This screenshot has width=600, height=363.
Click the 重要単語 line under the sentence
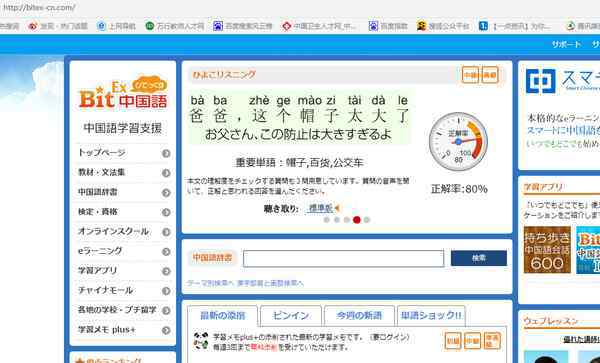[x=299, y=163]
